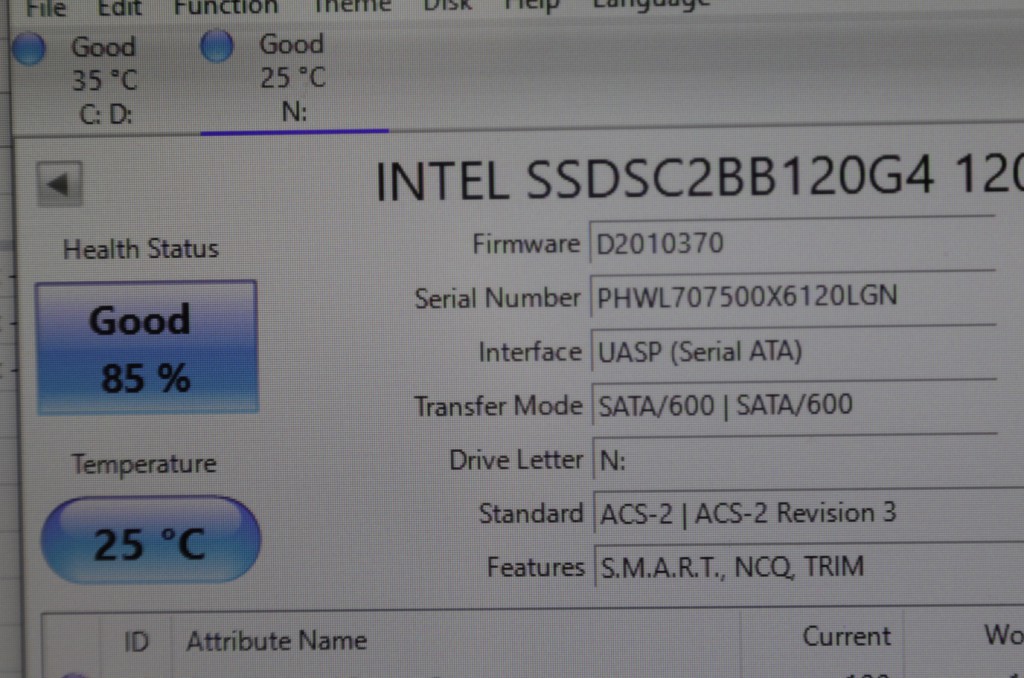1024x678 pixels.
Task: Select the C: D: disk tab at 35 °C
Action: tap(103, 80)
